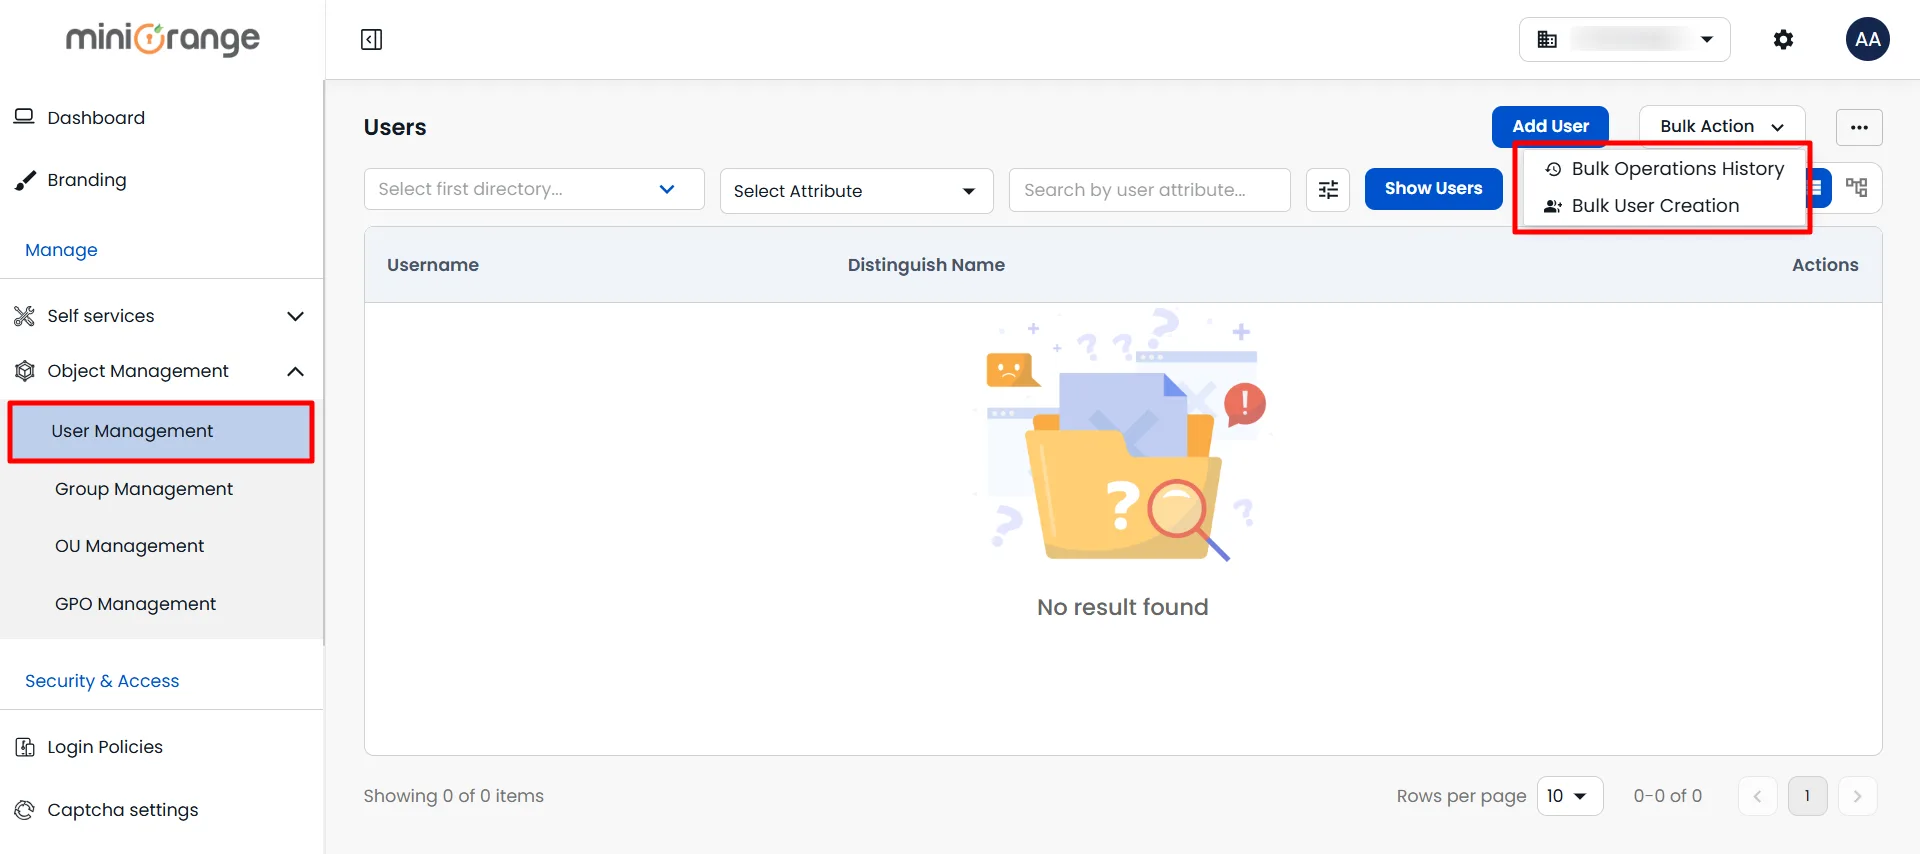The width and height of the screenshot is (1920, 854).
Task: Go to the previous page arrow
Action: 1757,796
